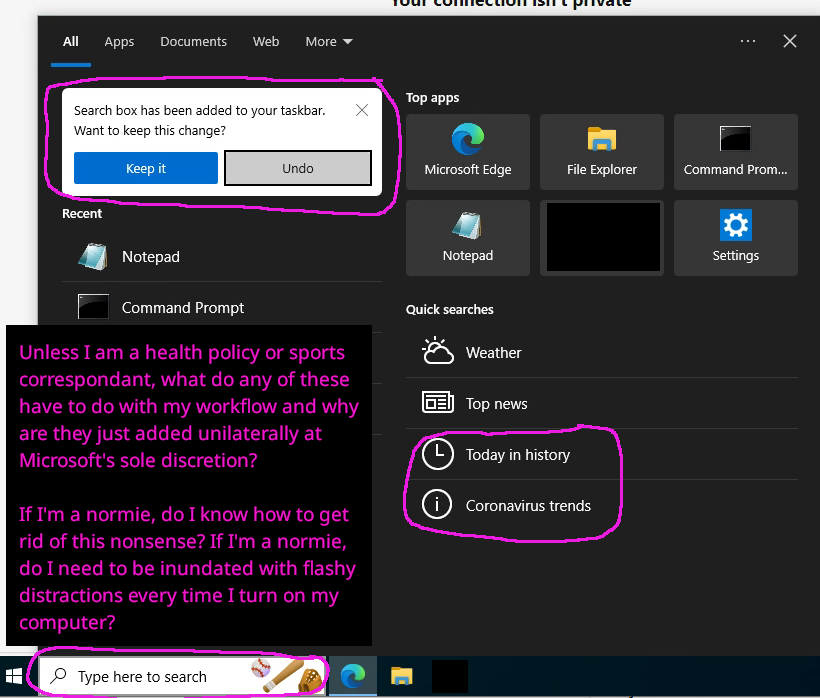Click the Undo button

[298, 168]
